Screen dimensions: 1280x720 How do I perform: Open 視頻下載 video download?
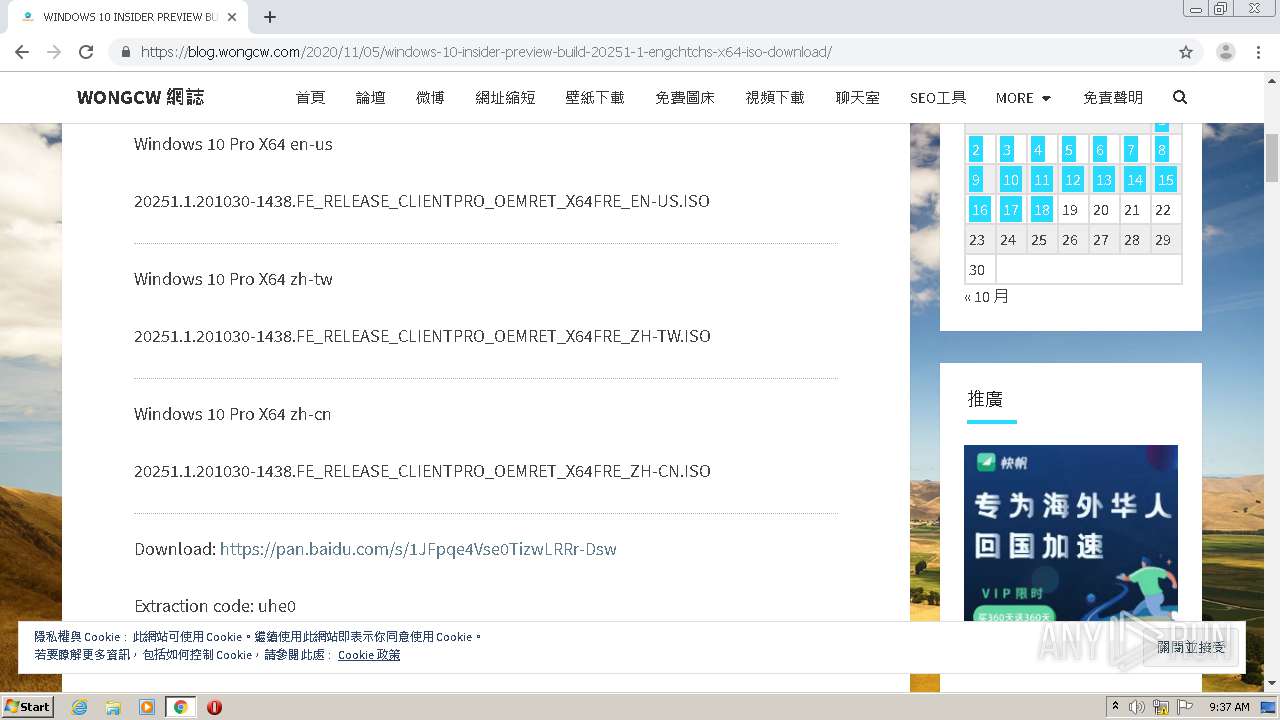point(775,98)
